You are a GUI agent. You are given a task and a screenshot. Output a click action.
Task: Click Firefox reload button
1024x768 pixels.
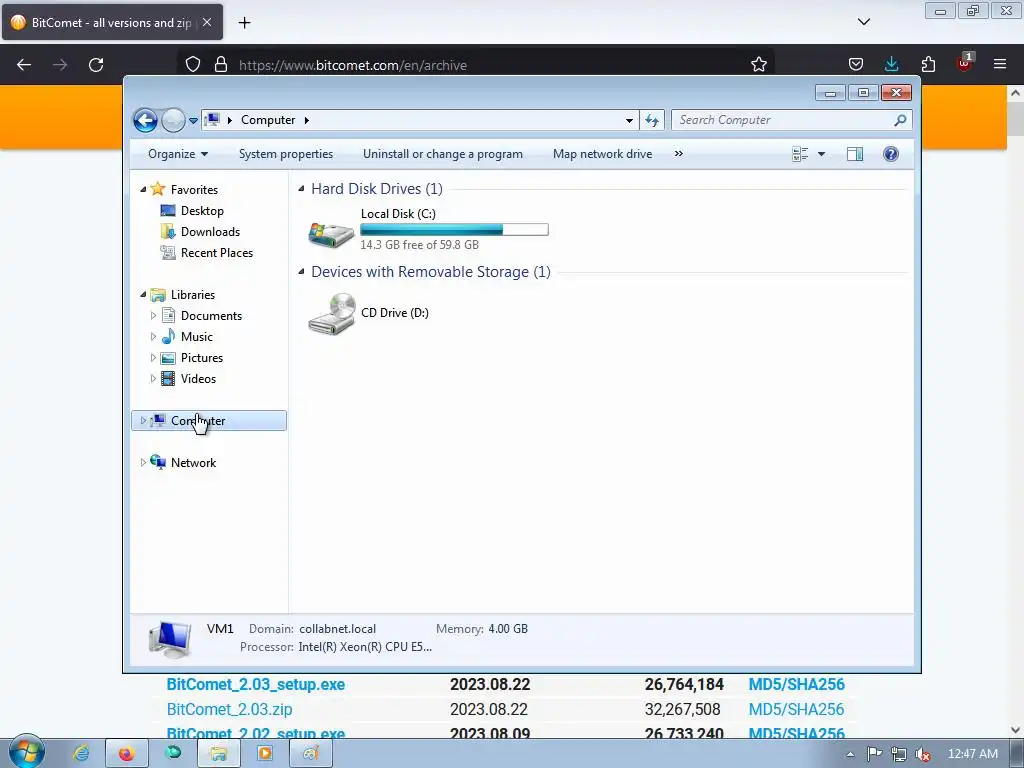(96, 65)
